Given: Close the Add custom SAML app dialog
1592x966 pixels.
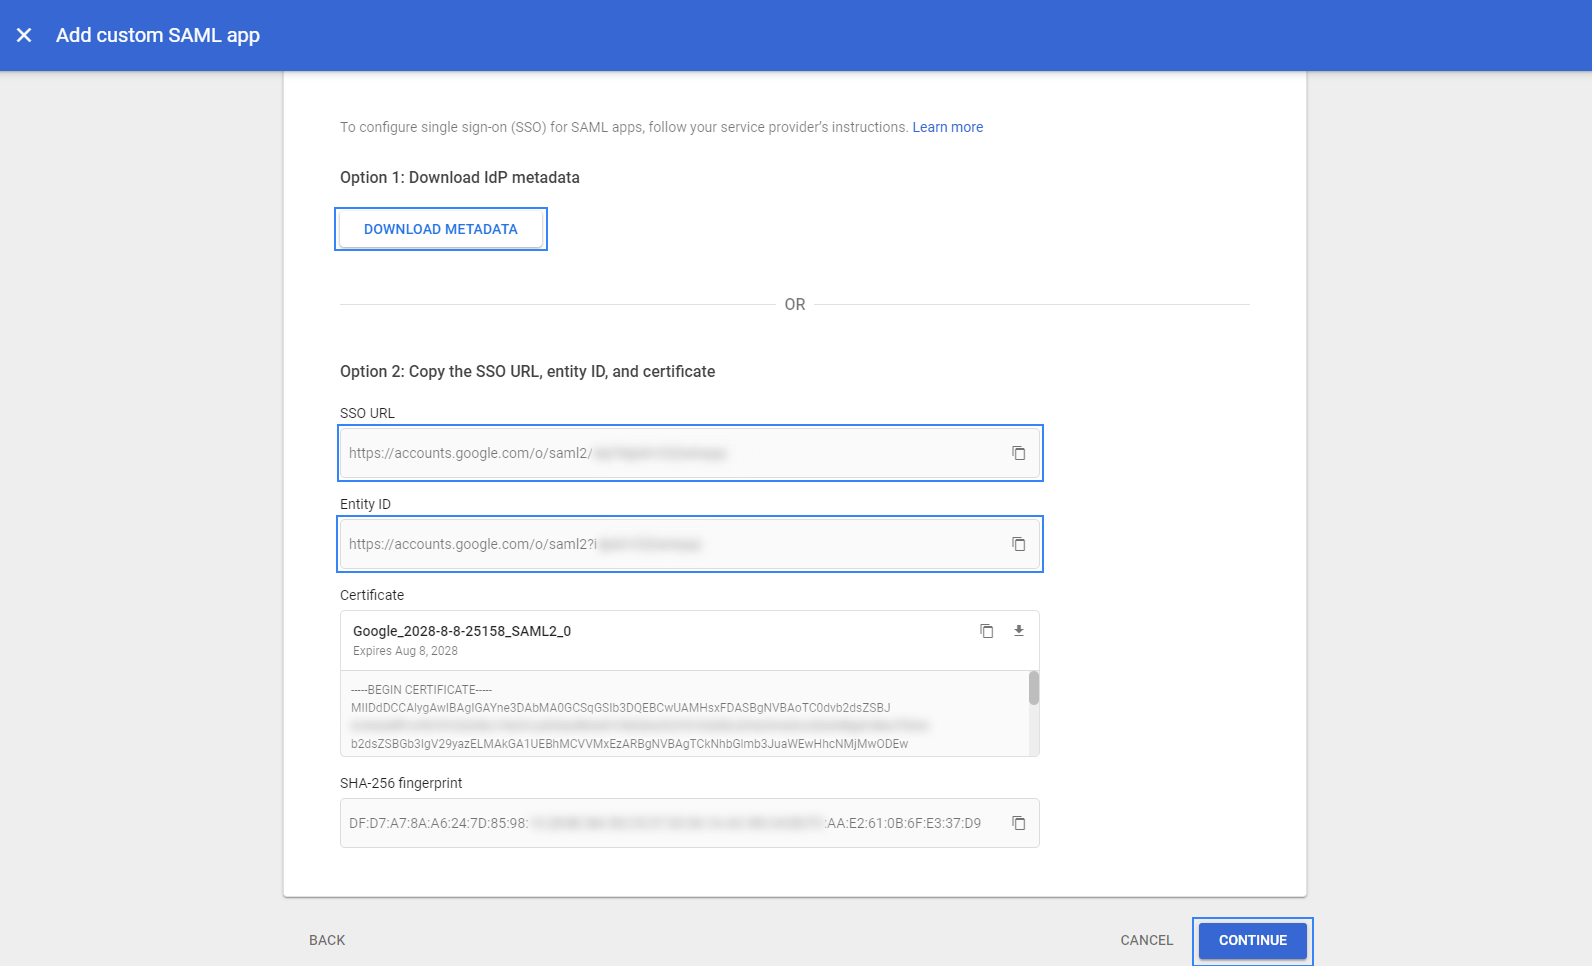Looking at the screenshot, I should (24, 35).
